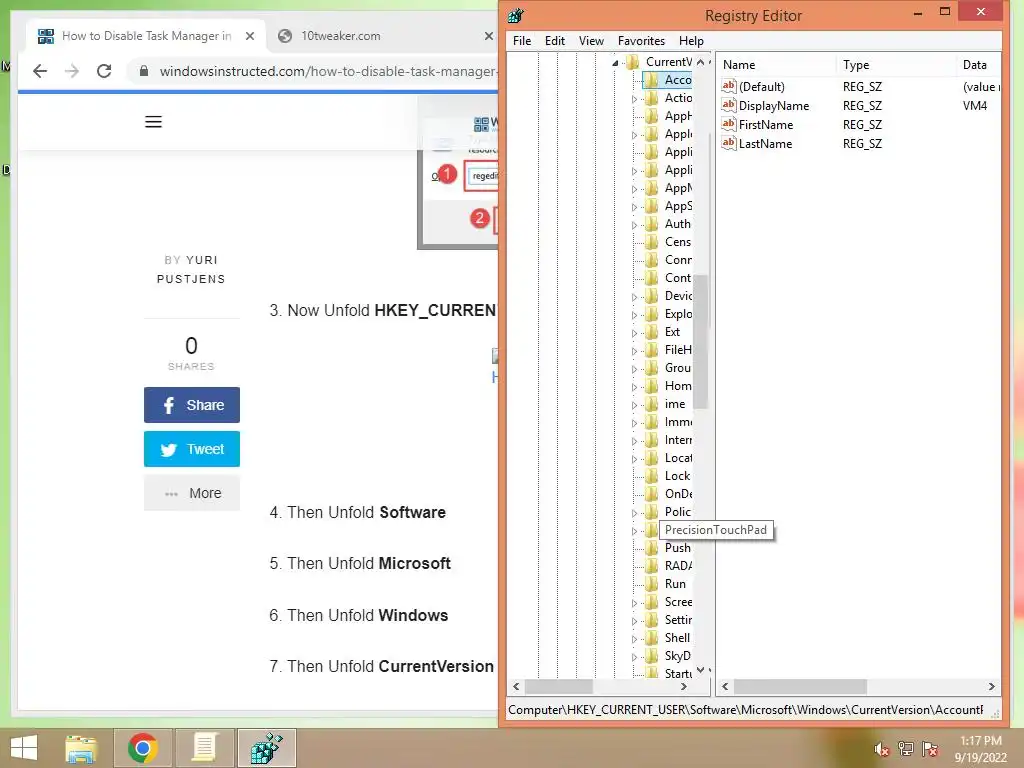
Task: Open the View menu in Registry Editor
Action: 591,40
